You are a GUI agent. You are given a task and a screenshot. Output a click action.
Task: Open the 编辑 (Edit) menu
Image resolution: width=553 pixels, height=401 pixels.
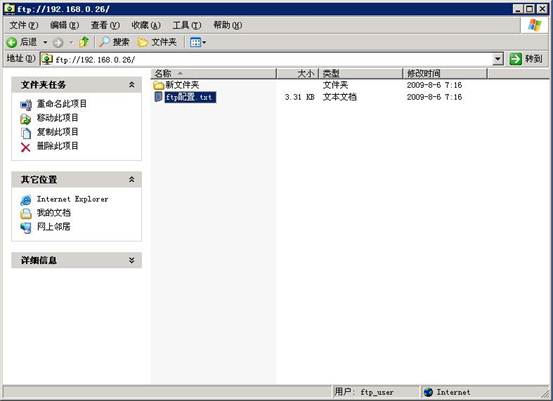64,25
